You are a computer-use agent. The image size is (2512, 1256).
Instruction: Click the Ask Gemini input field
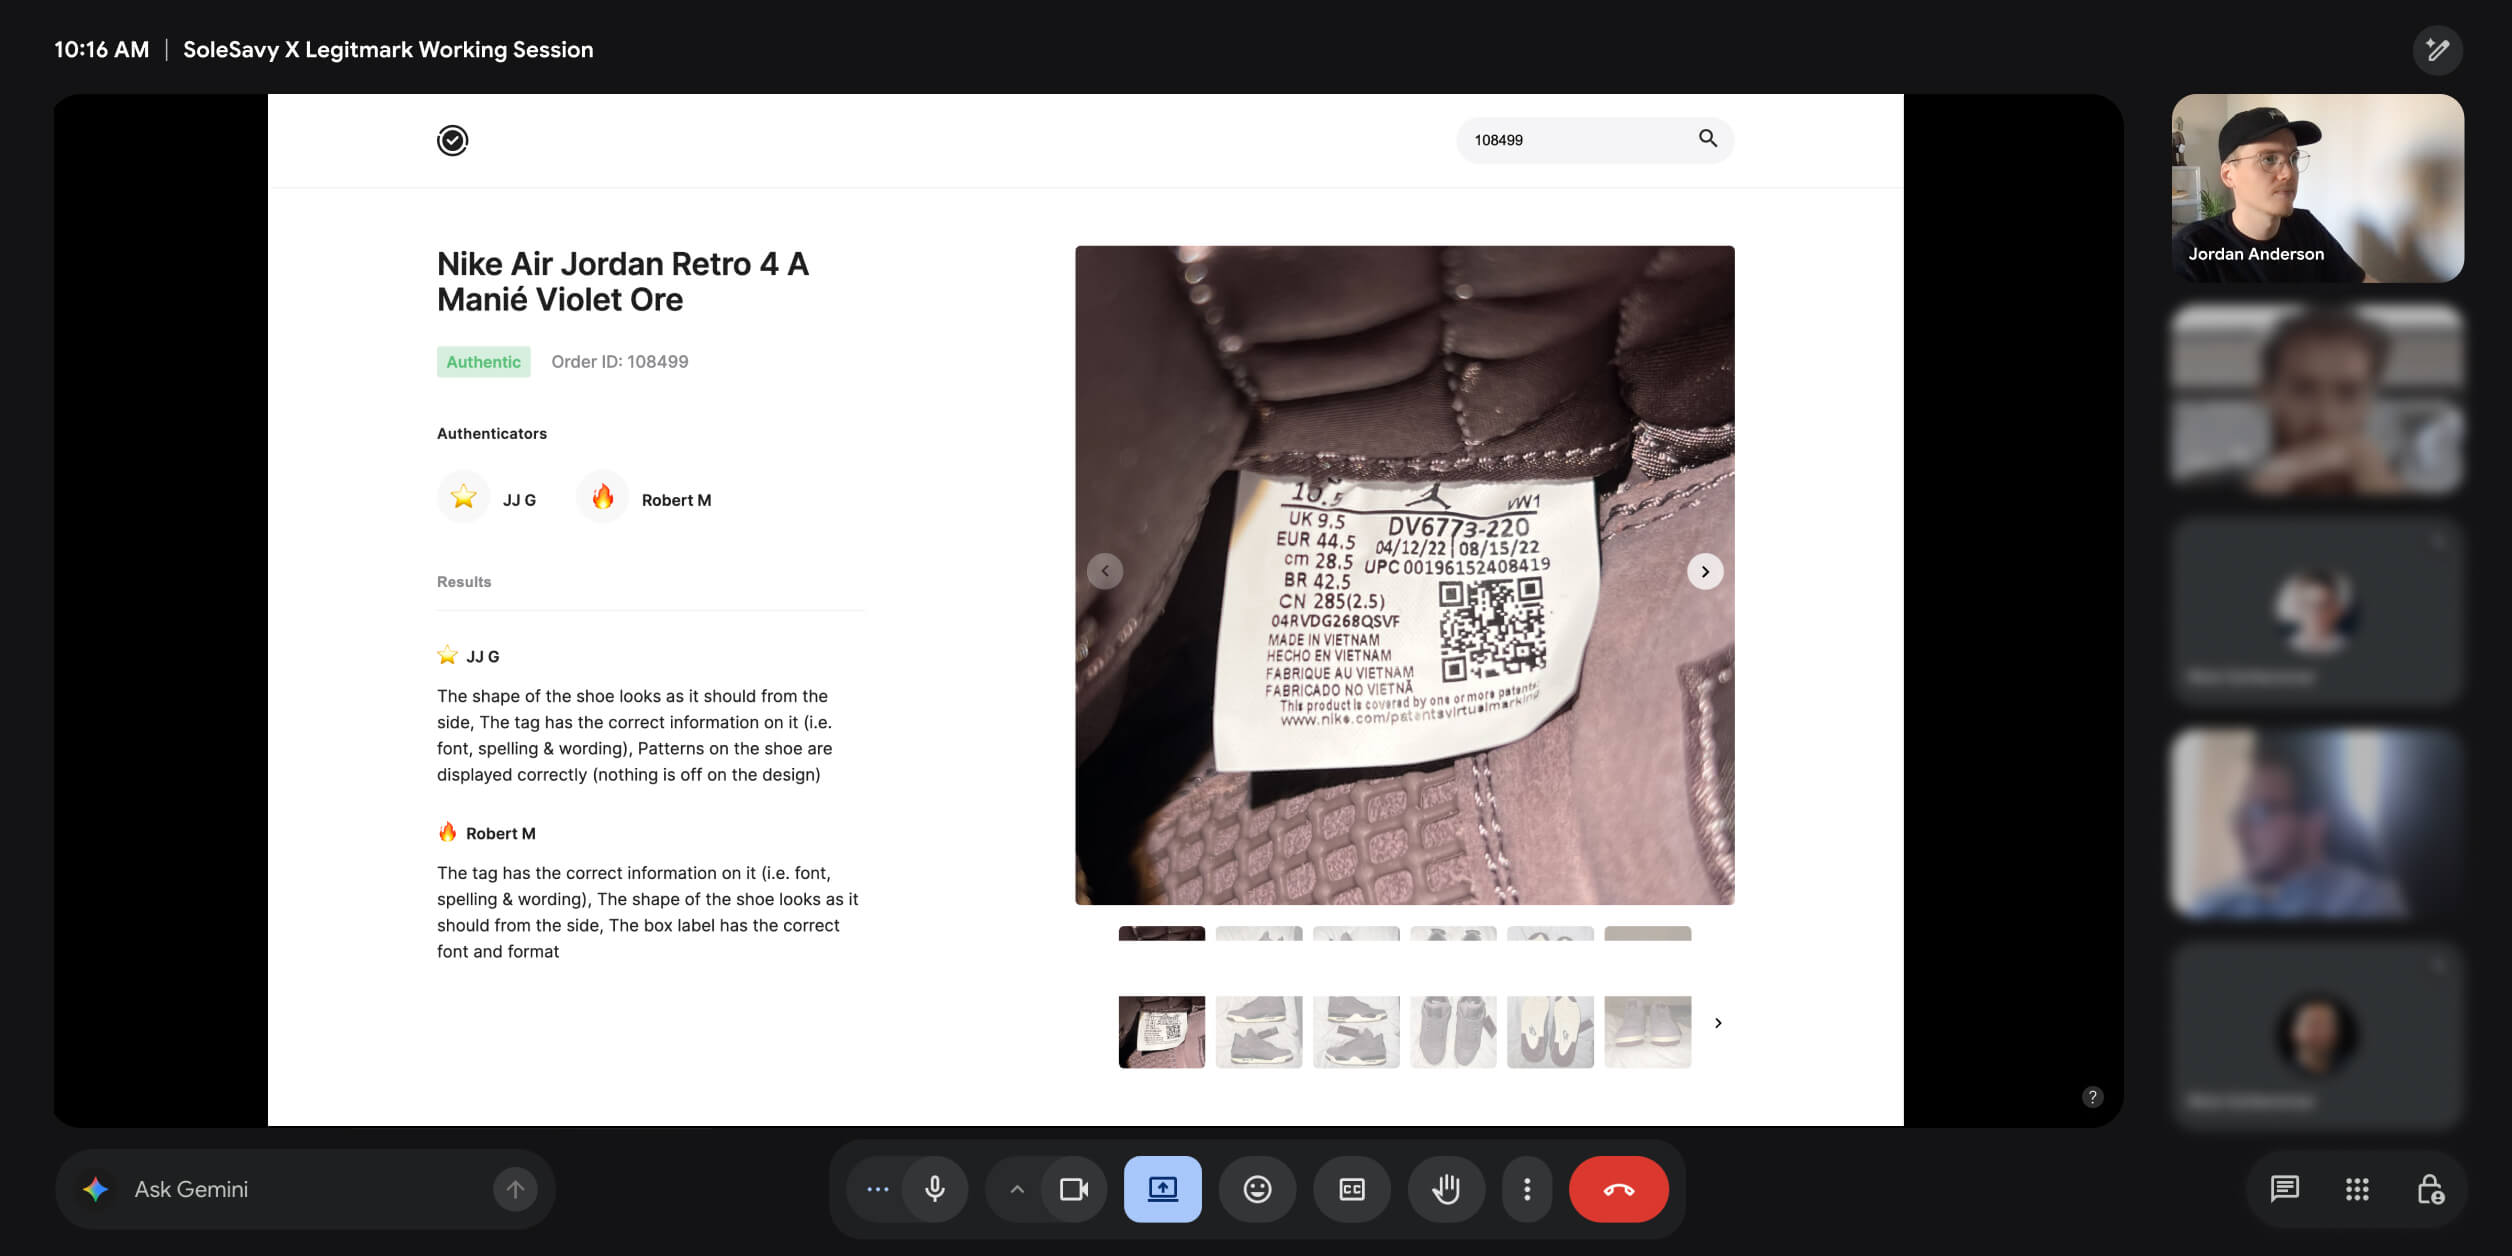(305, 1189)
